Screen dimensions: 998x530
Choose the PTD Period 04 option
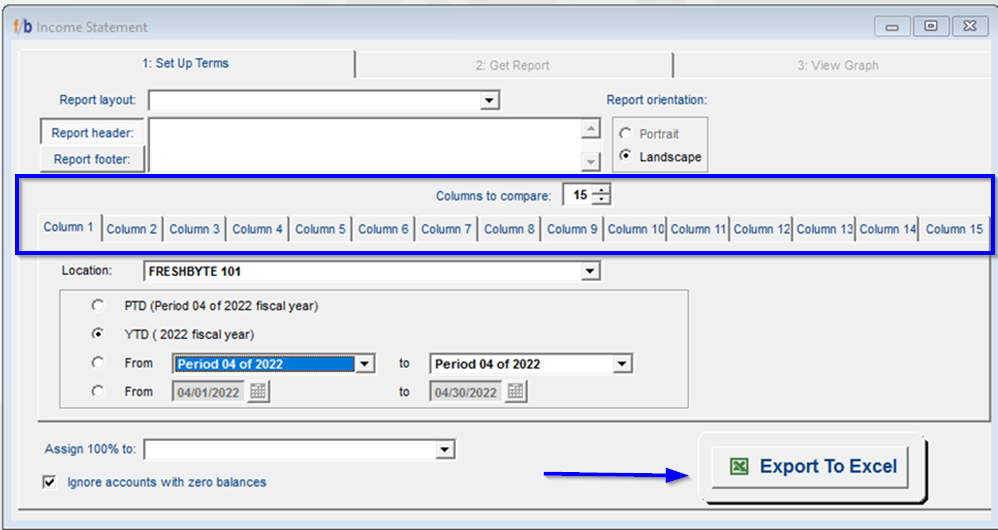click(x=98, y=306)
